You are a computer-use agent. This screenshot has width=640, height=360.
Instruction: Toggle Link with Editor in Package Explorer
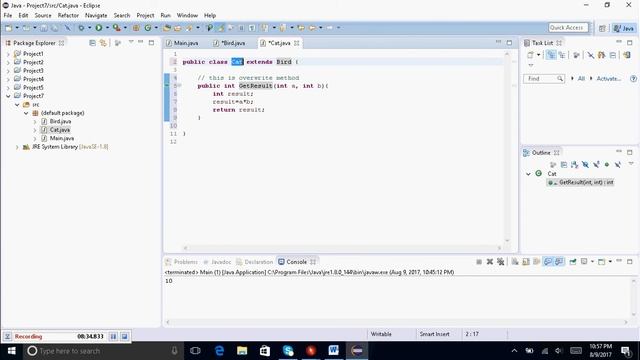tap(103, 42)
